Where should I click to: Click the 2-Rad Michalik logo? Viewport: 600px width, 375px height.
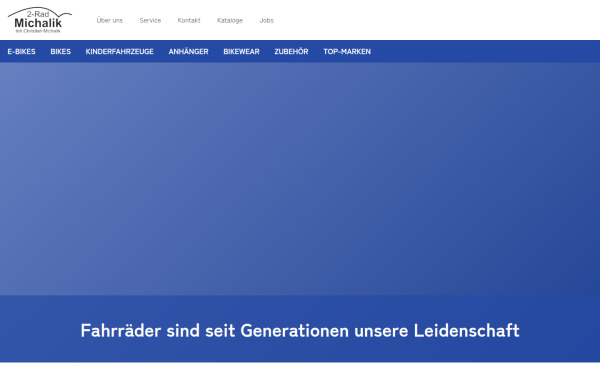click(x=40, y=20)
